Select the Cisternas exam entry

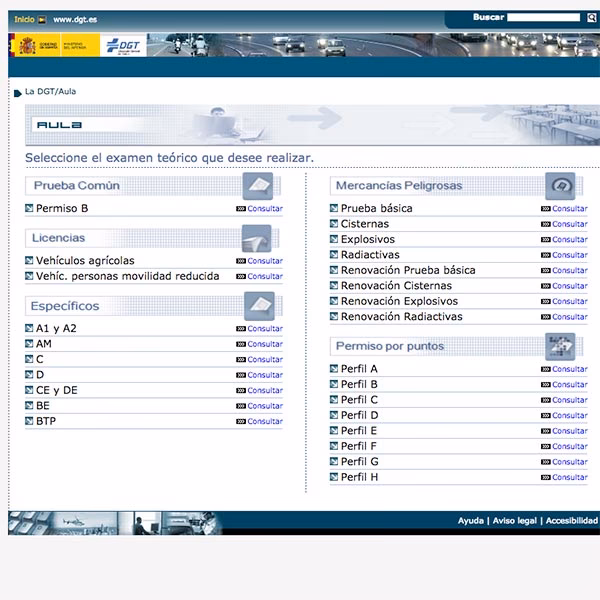364,224
